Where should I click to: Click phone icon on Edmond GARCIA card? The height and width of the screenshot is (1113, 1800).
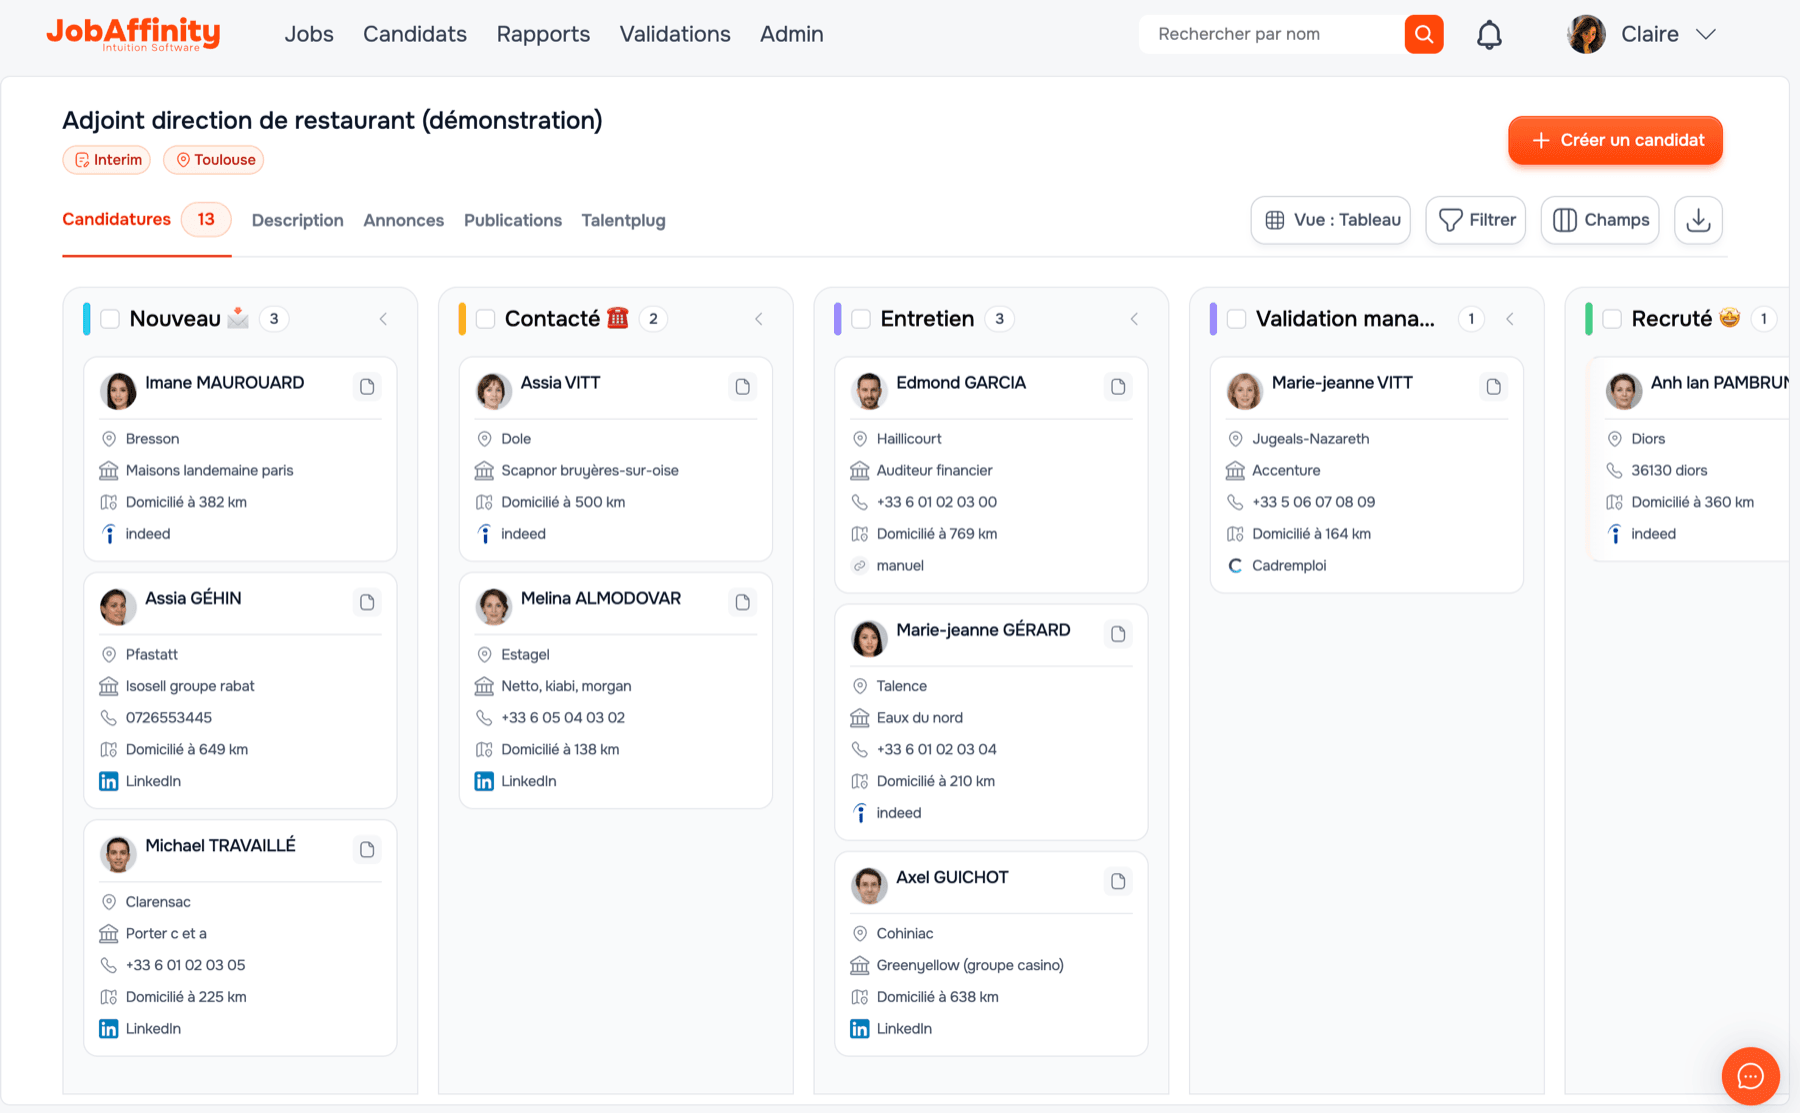[860, 502]
